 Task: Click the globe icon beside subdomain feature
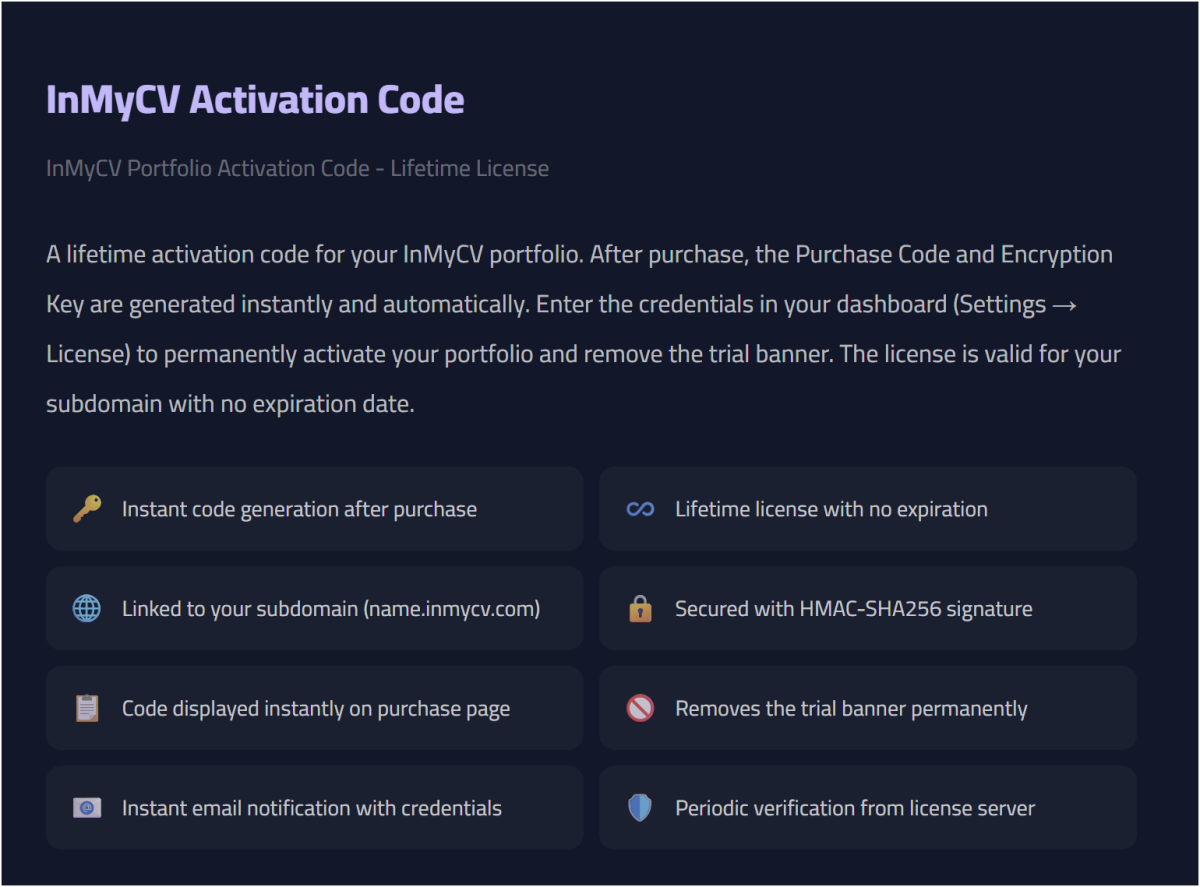(x=87, y=608)
